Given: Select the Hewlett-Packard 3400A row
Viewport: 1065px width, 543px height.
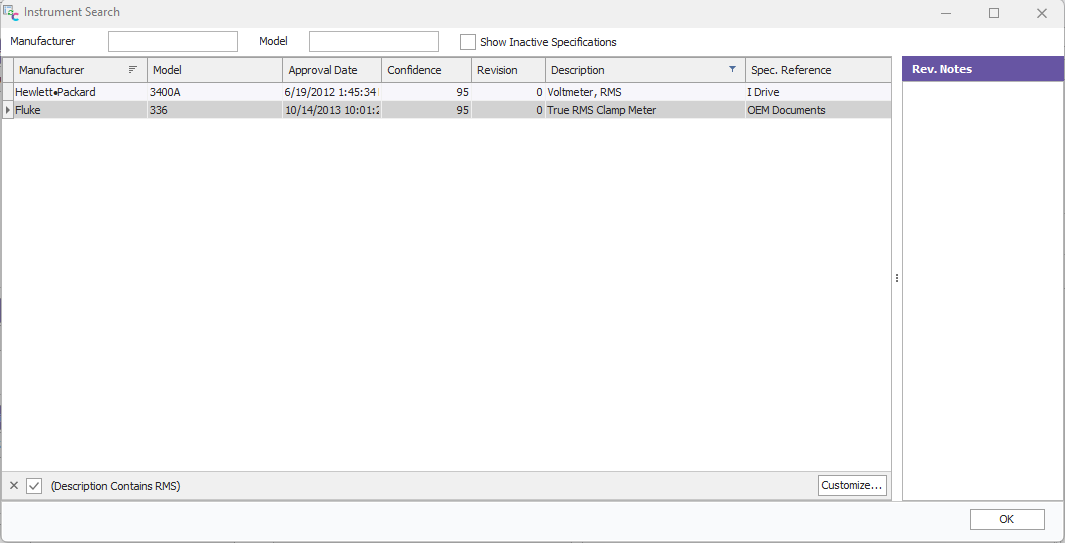Looking at the screenshot, I should [300, 92].
